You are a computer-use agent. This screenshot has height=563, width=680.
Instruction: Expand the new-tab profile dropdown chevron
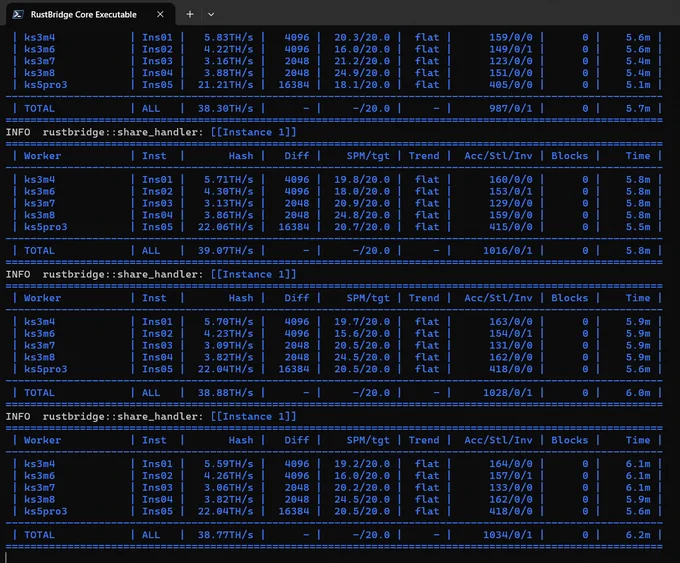[x=211, y=14]
